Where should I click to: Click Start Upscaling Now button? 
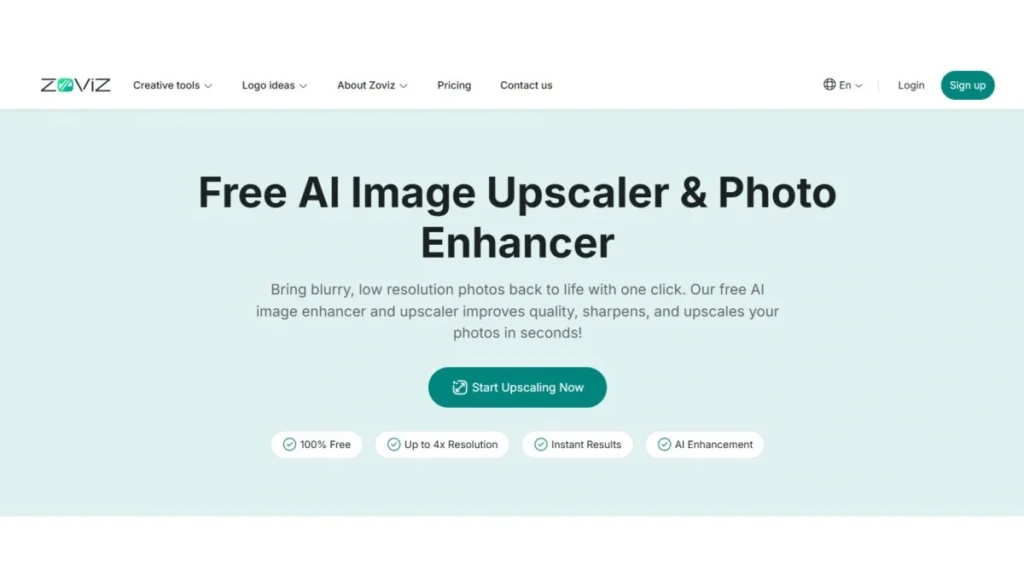point(517,387)
